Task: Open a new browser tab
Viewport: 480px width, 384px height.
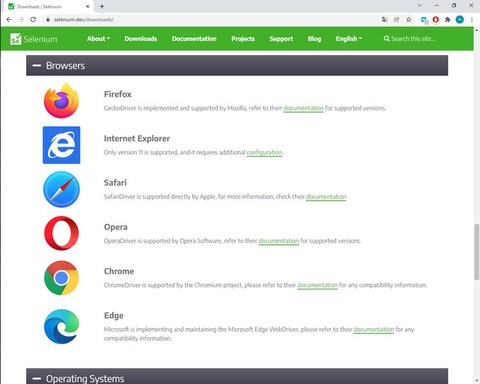Action: point(102,6)
